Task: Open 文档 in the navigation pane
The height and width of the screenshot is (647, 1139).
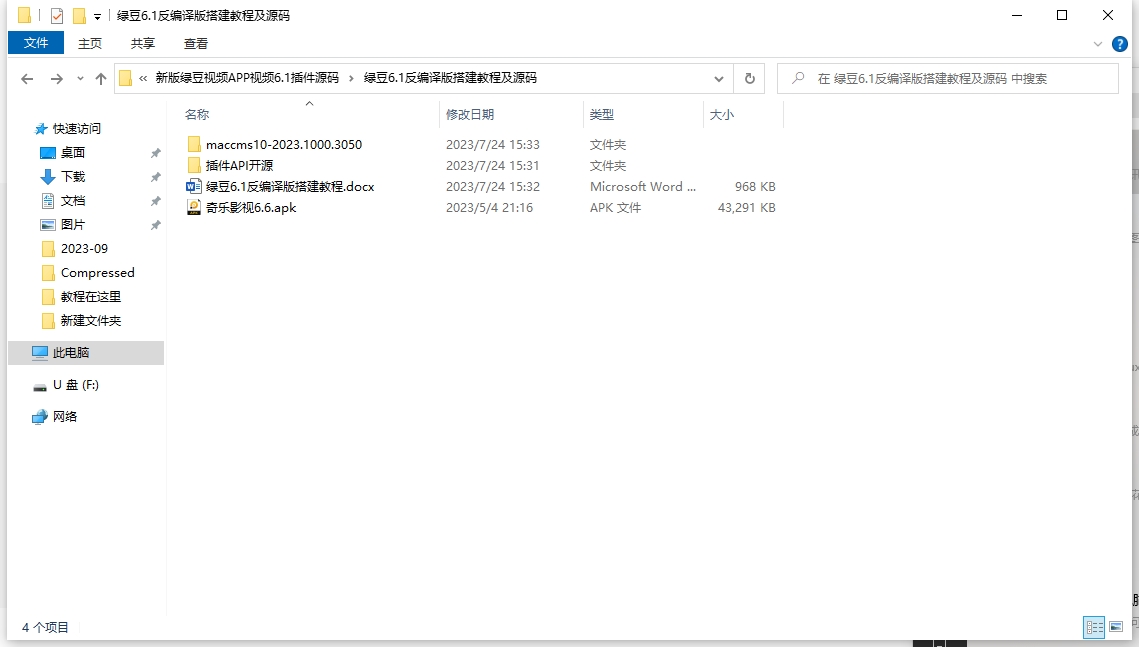Action: [x=73, y=200]
